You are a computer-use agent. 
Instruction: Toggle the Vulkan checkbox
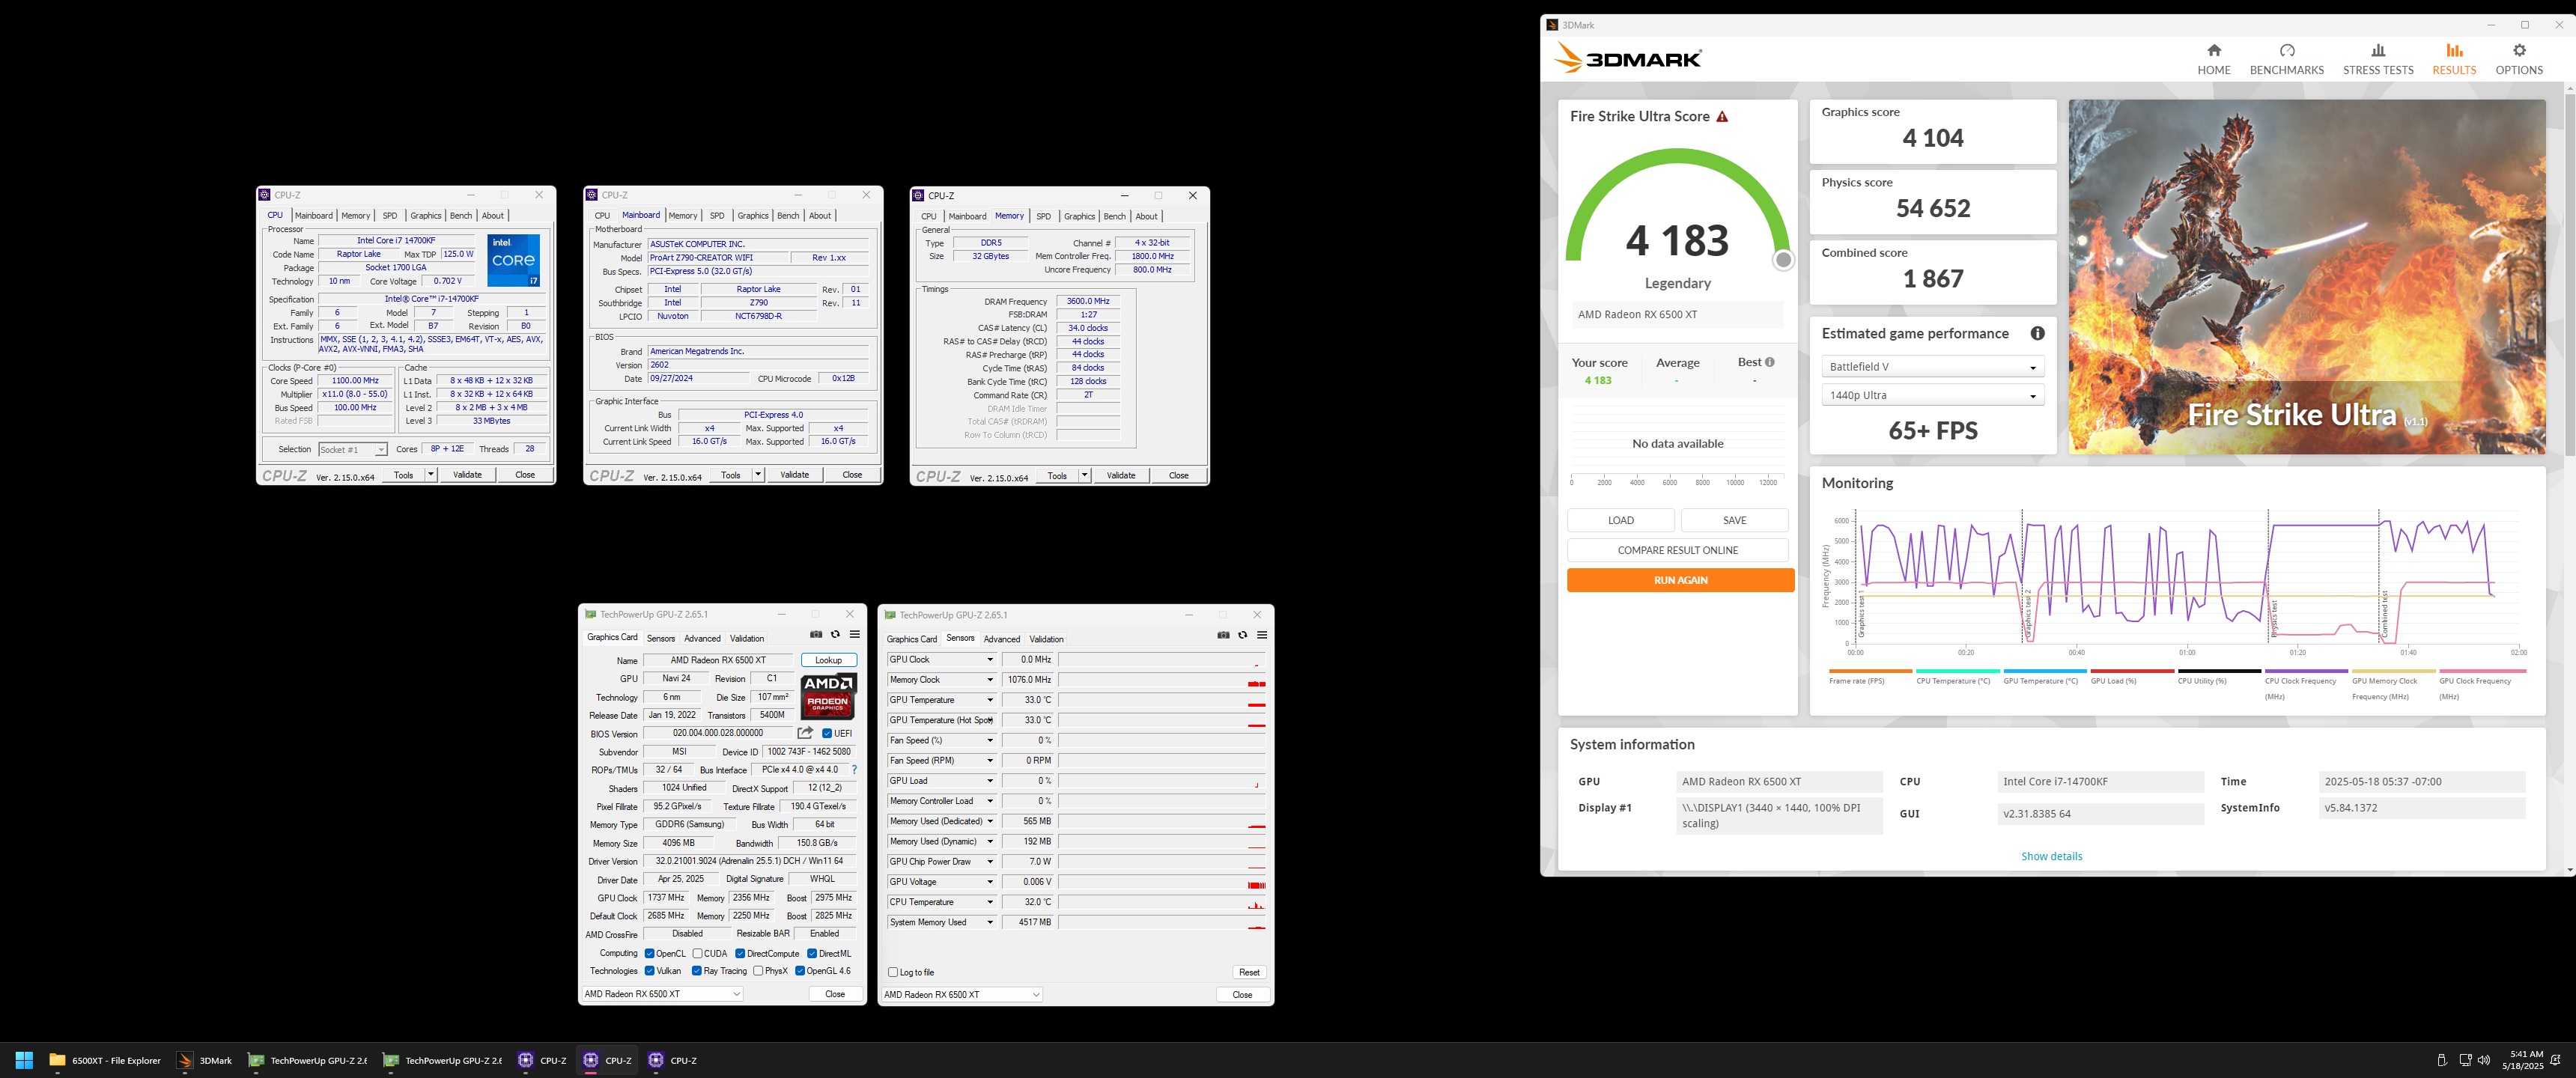(650, 971)
